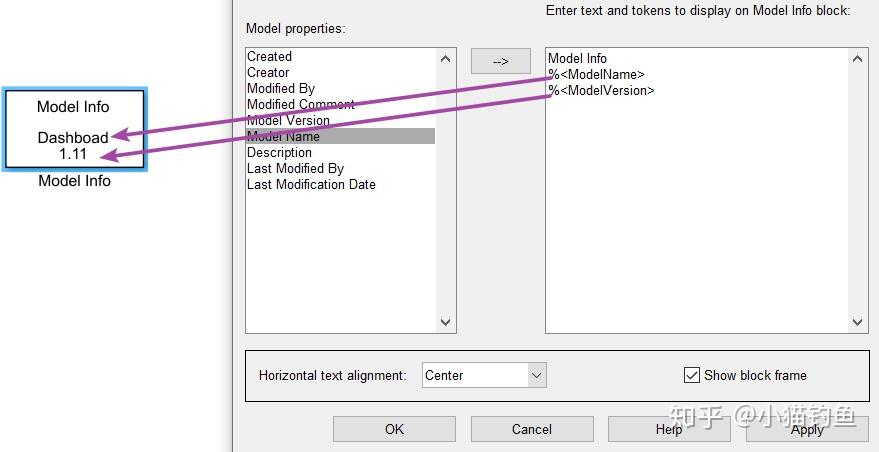Select the Model Info block on canvas
This screenshot has width=879, height=452.
74,129
